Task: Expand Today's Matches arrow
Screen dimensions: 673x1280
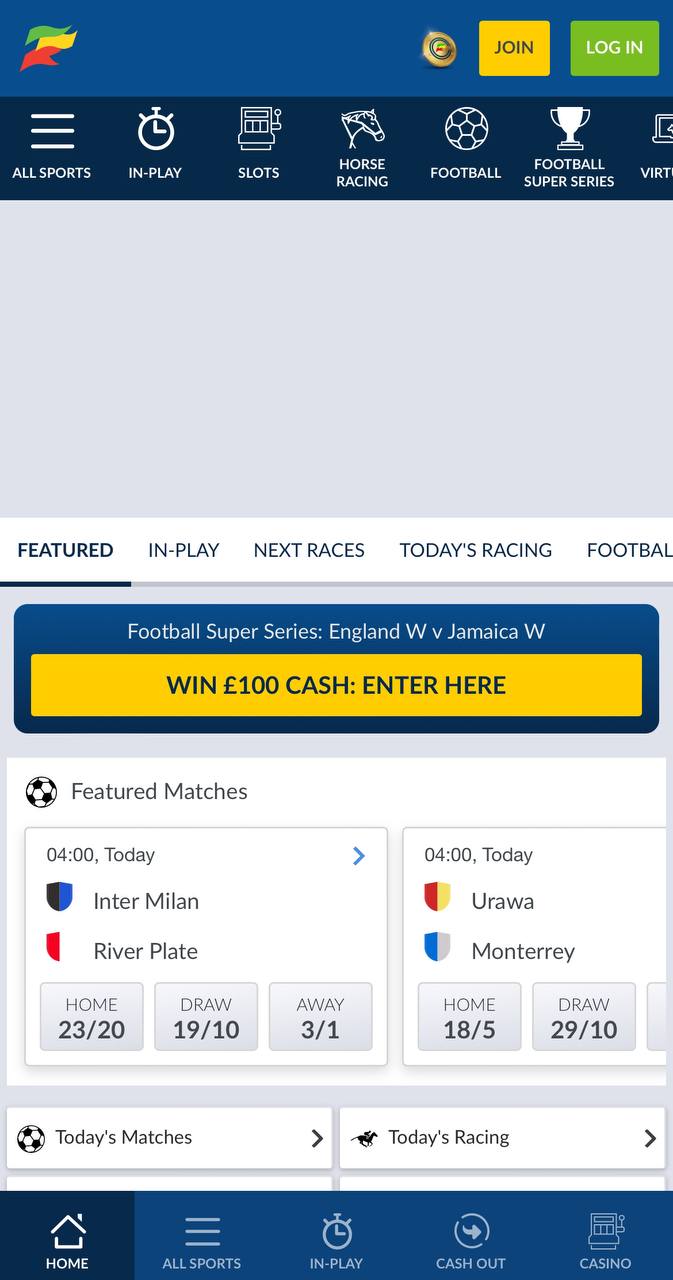Action: click(317, 1138)
